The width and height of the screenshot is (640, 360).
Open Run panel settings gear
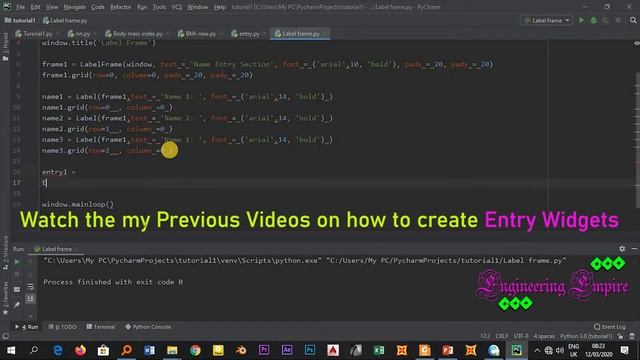tap(622, 249)
